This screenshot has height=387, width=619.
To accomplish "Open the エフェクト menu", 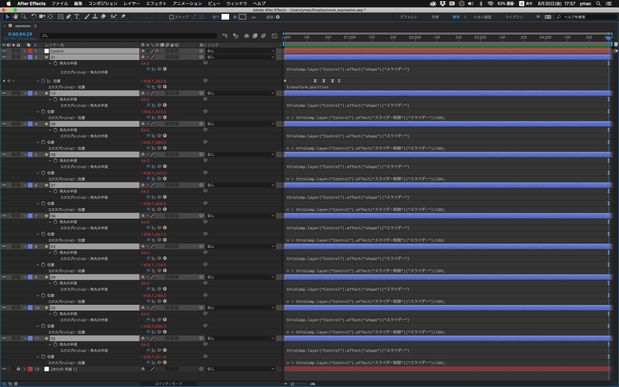I will coord(156,3).
